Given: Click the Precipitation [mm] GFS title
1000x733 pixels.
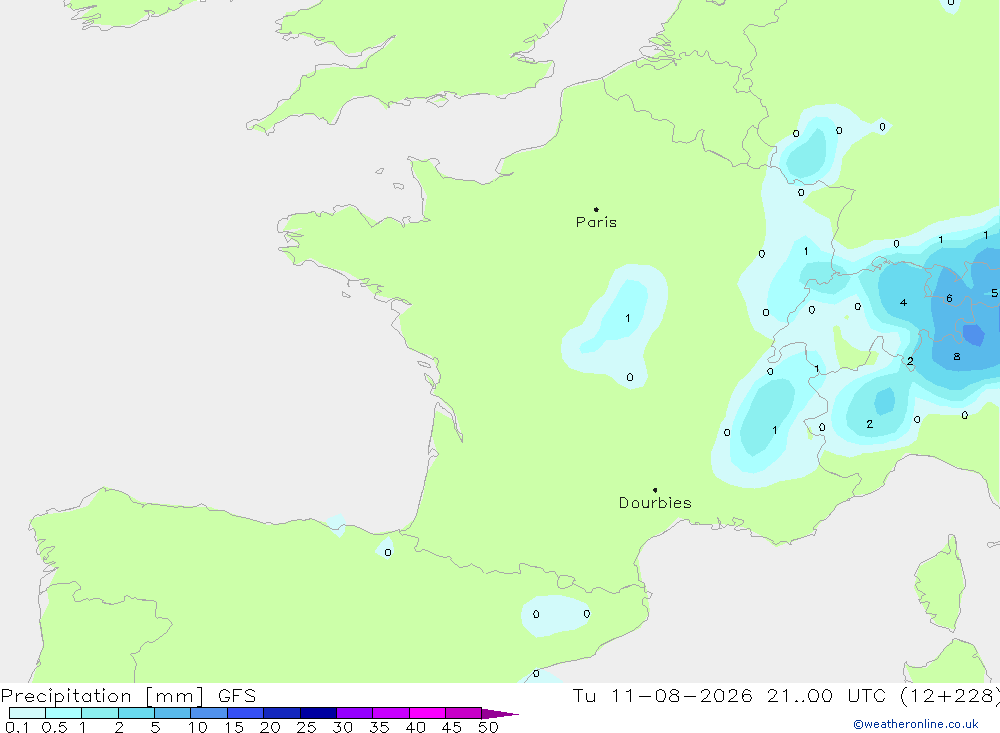Looking at the screenshot, I should 128,696.
